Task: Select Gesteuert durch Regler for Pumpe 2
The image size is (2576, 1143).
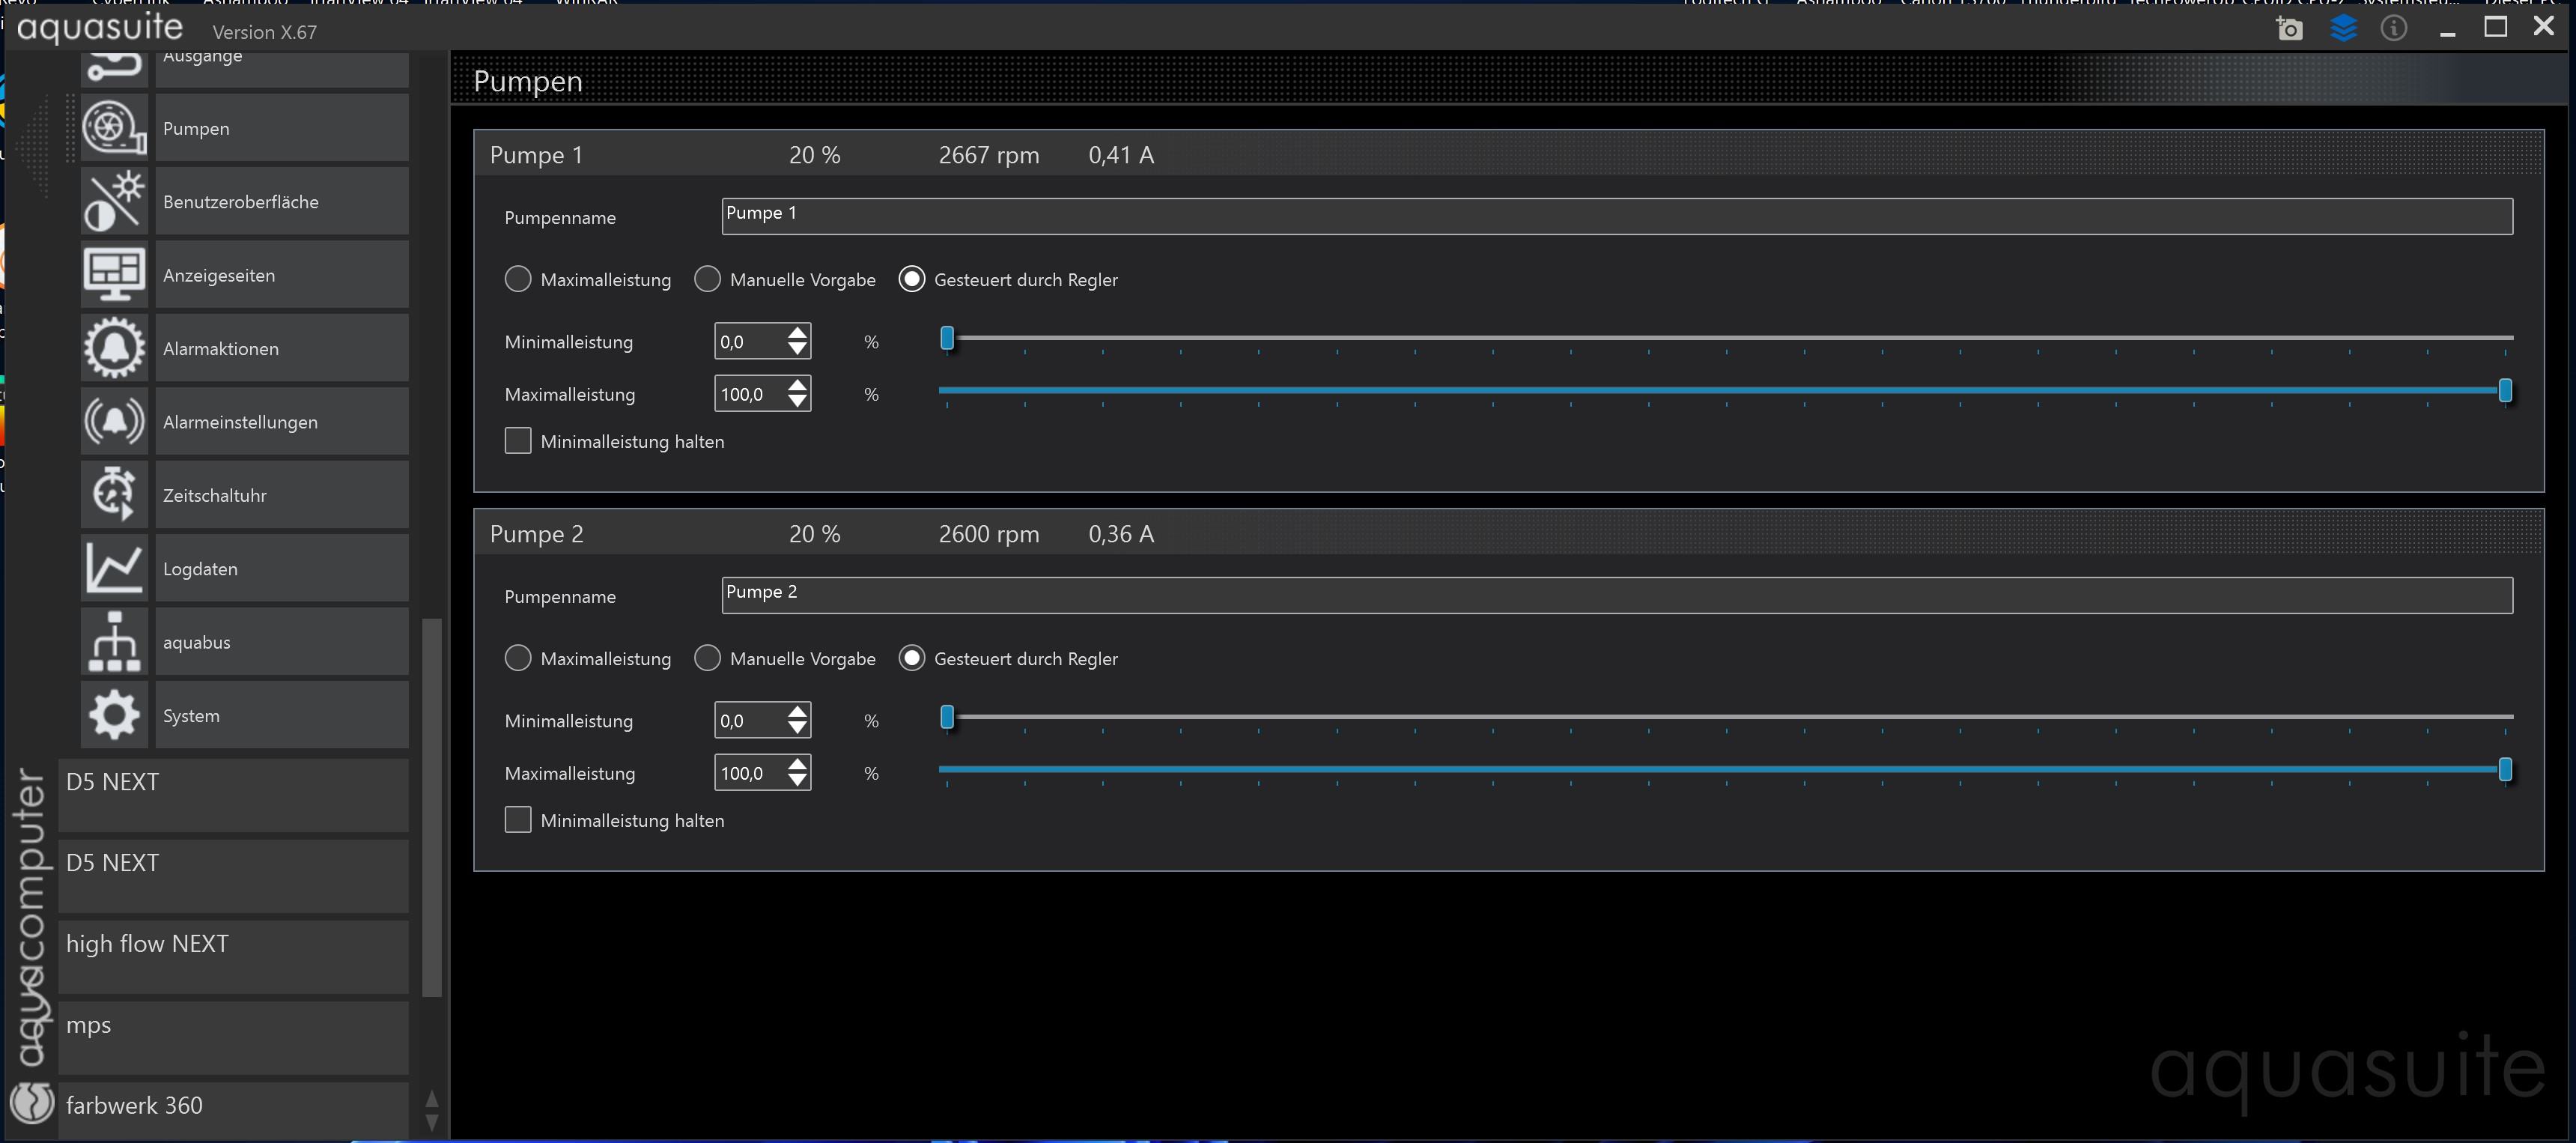Action: [911, 658]
